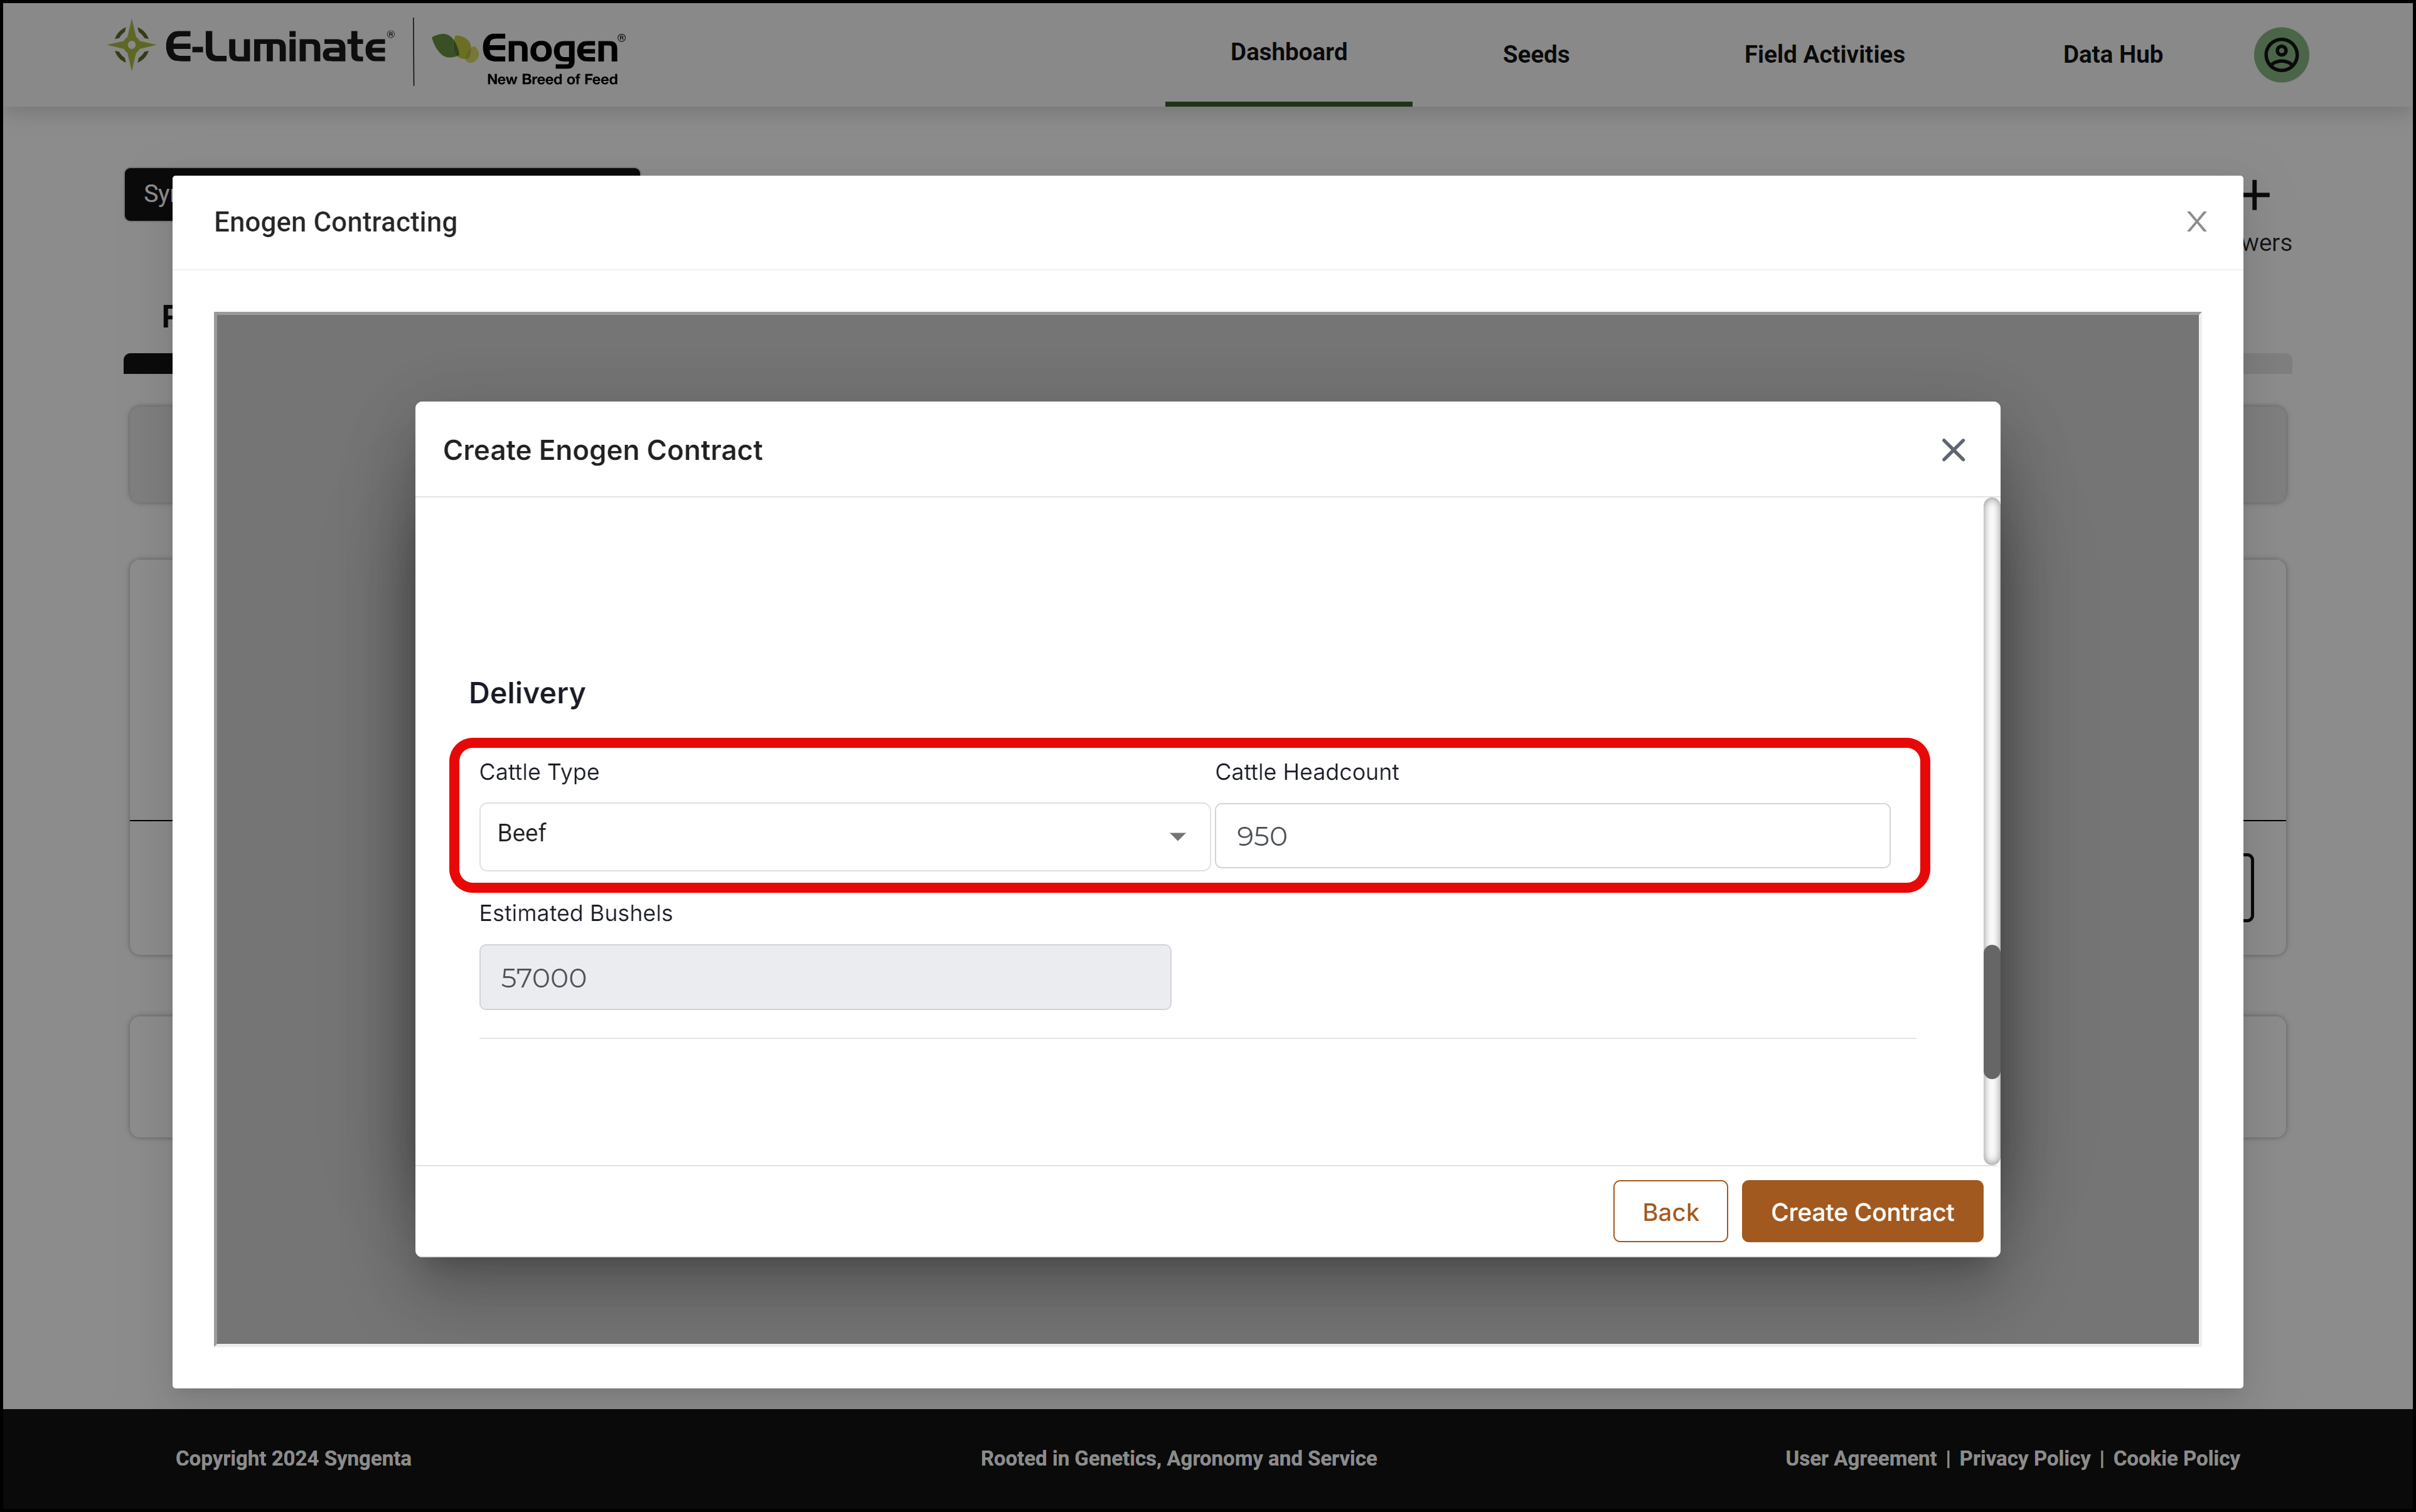
Task: Expand the Cattle Type dropdown arrow
Action: pos(1177,836)
